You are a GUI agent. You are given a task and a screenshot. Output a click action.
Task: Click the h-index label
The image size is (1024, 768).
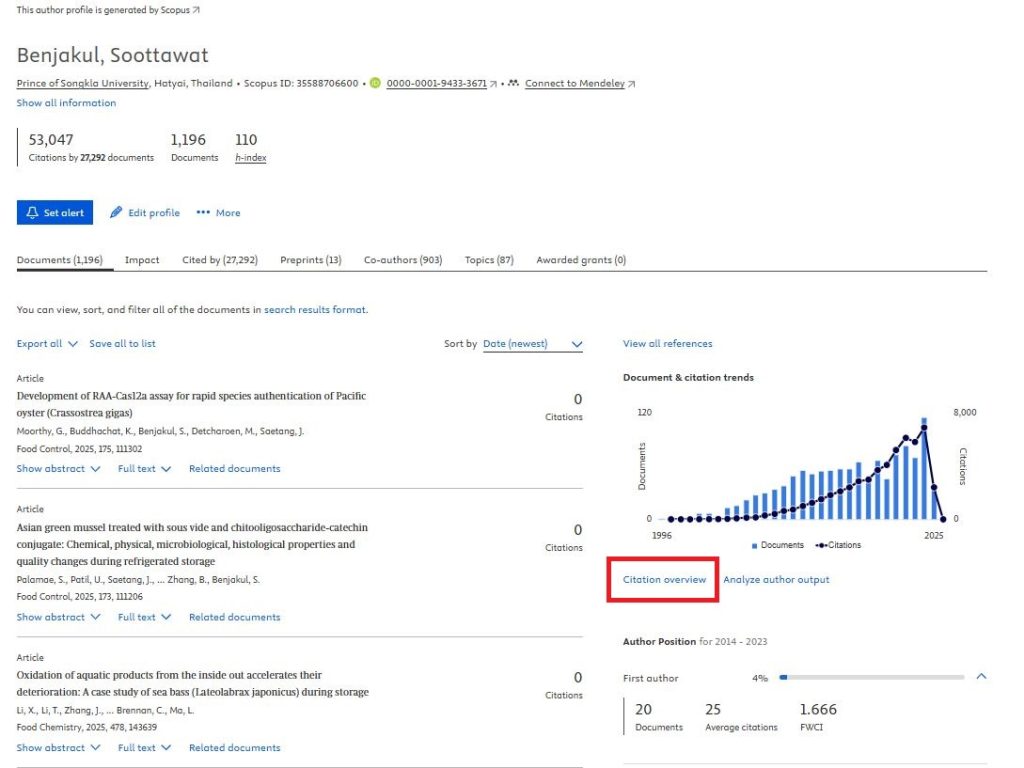point(250,158)
